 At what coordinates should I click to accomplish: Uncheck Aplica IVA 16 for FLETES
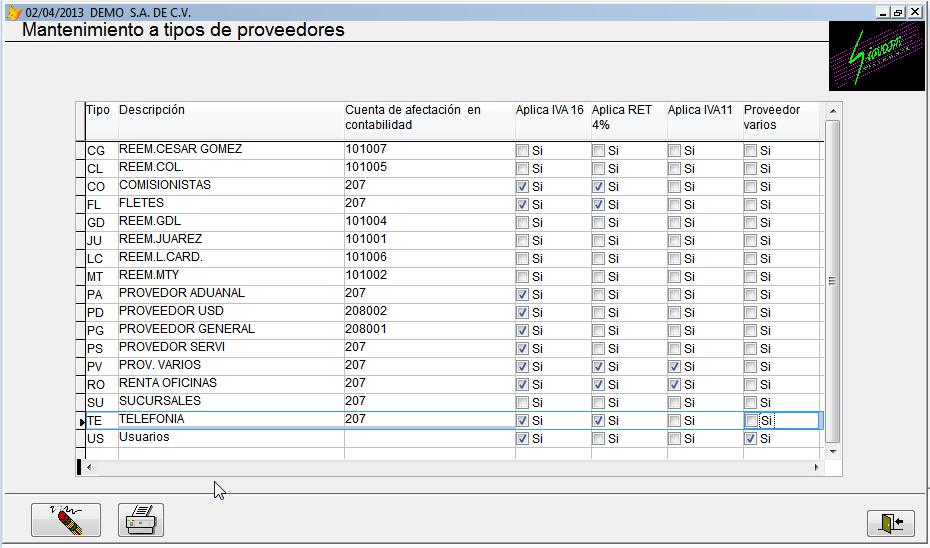pyautogui.click(x=522, y=205)
